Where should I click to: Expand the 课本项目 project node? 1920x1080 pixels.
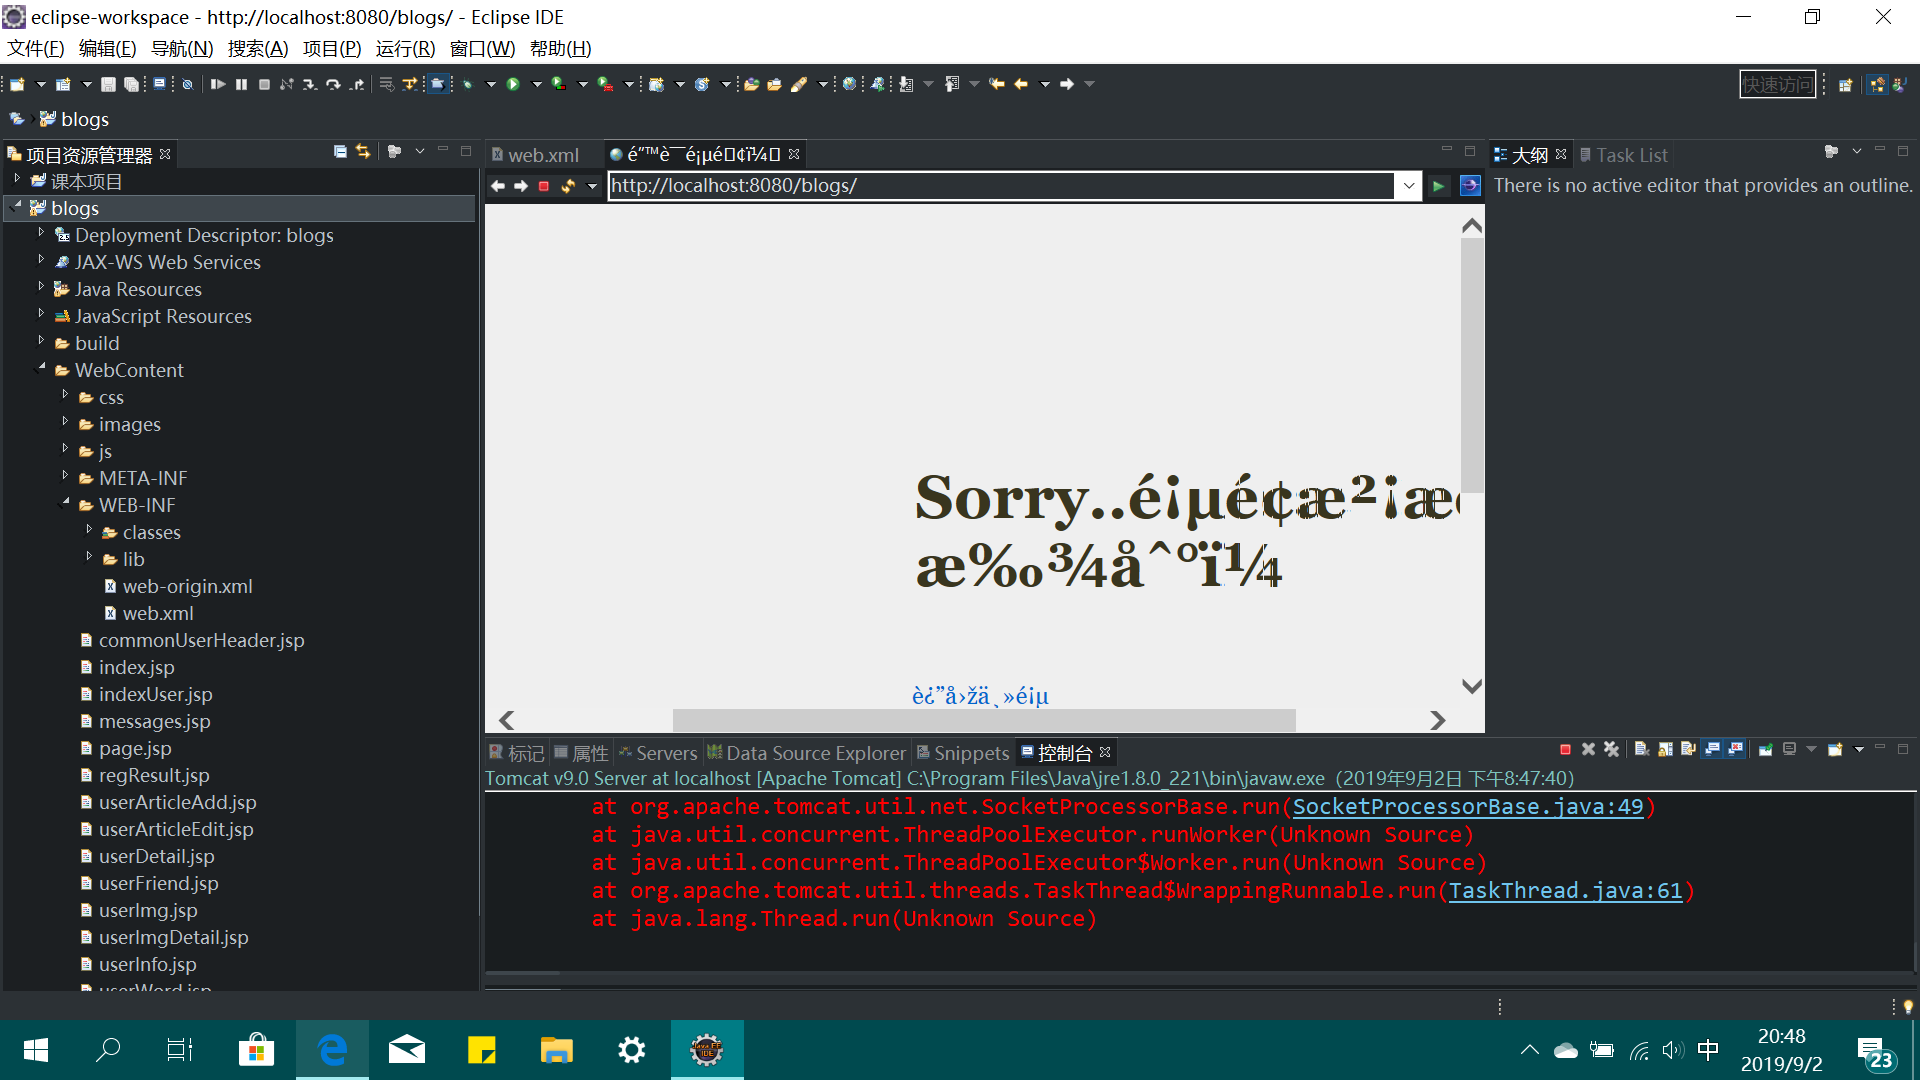17,180
